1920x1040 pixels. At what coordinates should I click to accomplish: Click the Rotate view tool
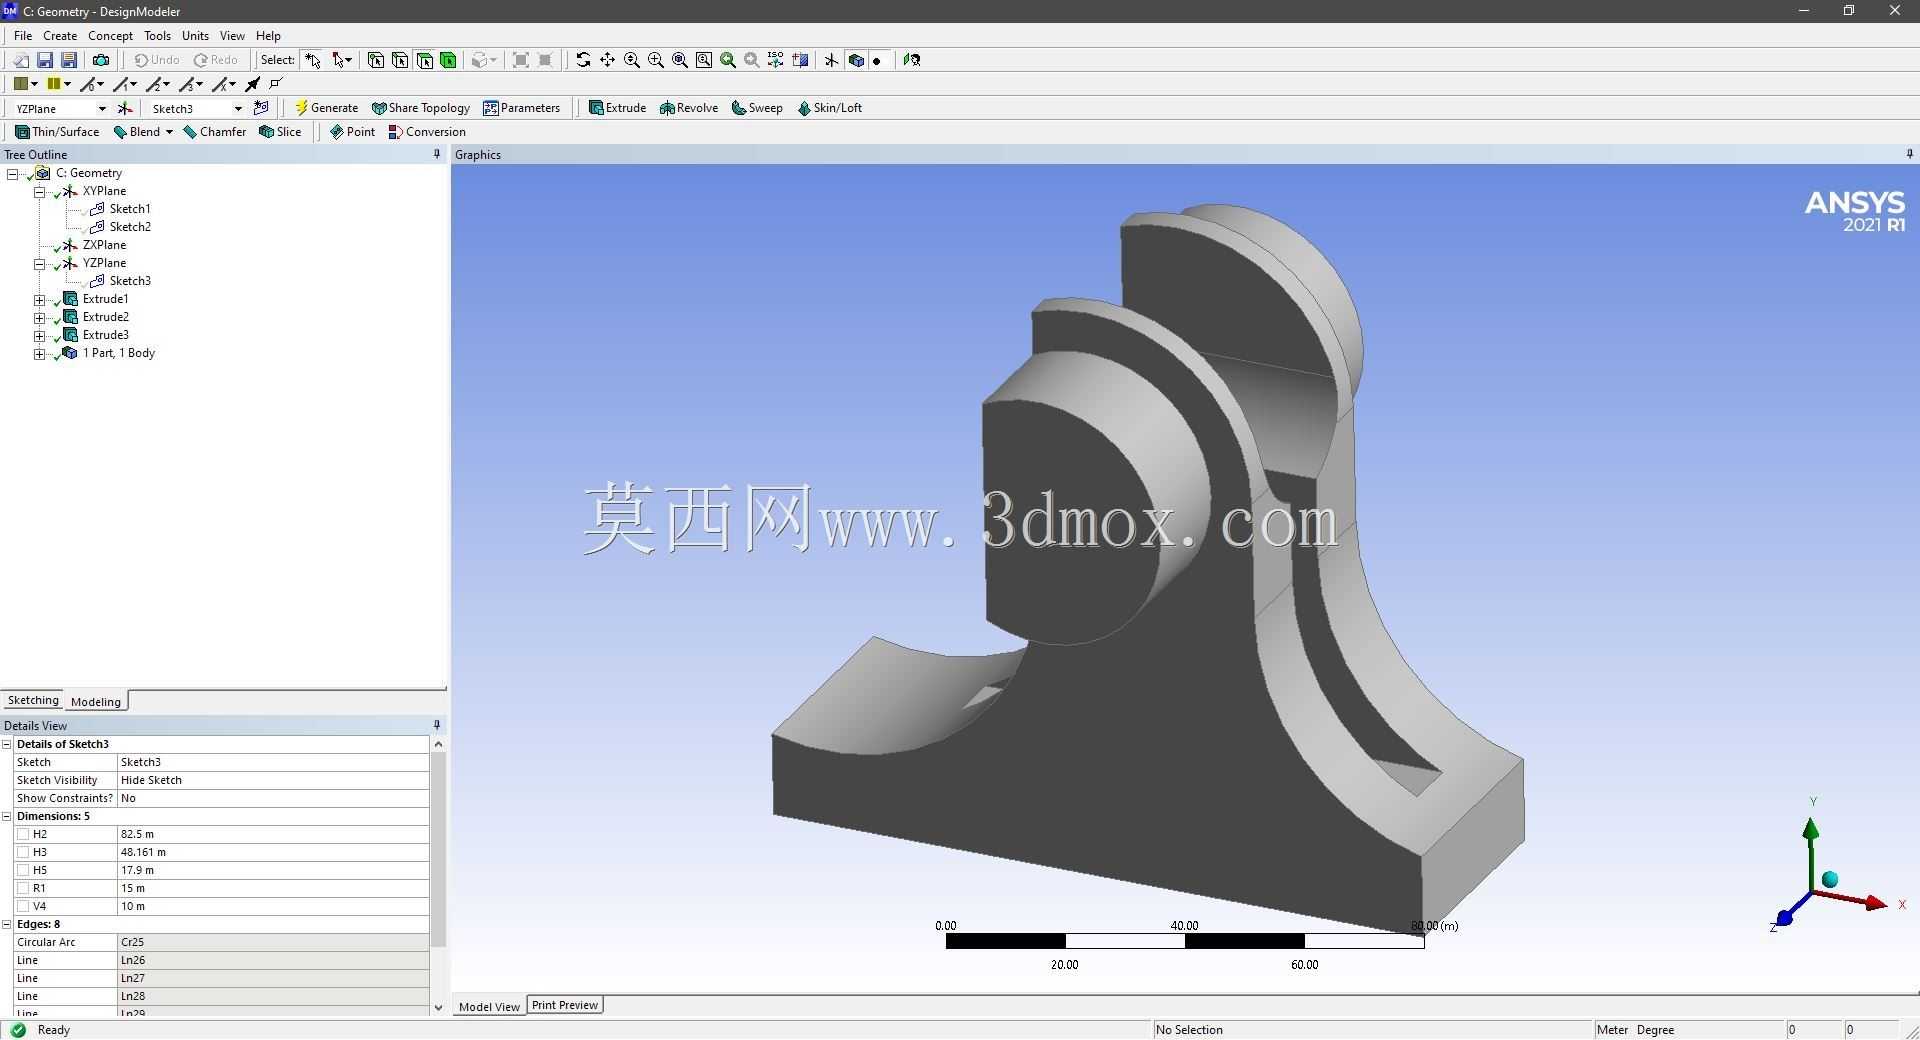583,60
